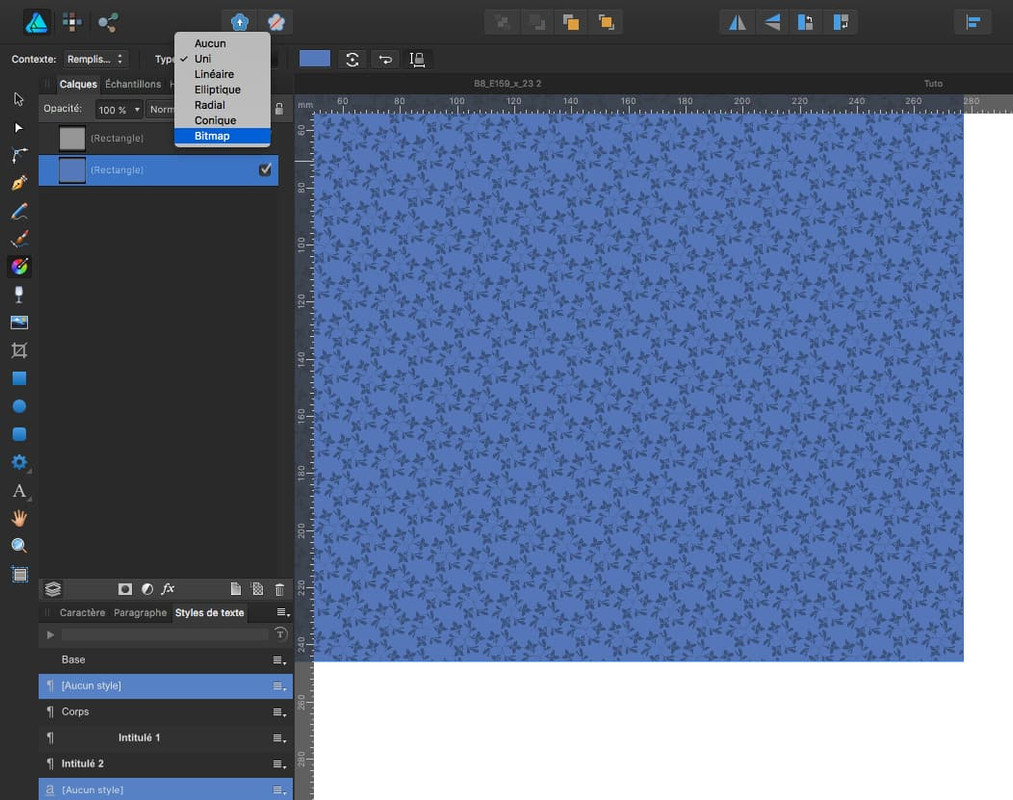Select the View hand tool
Image resolution: width=1013 pixels, height=800 pixels.
coord(19,518)
